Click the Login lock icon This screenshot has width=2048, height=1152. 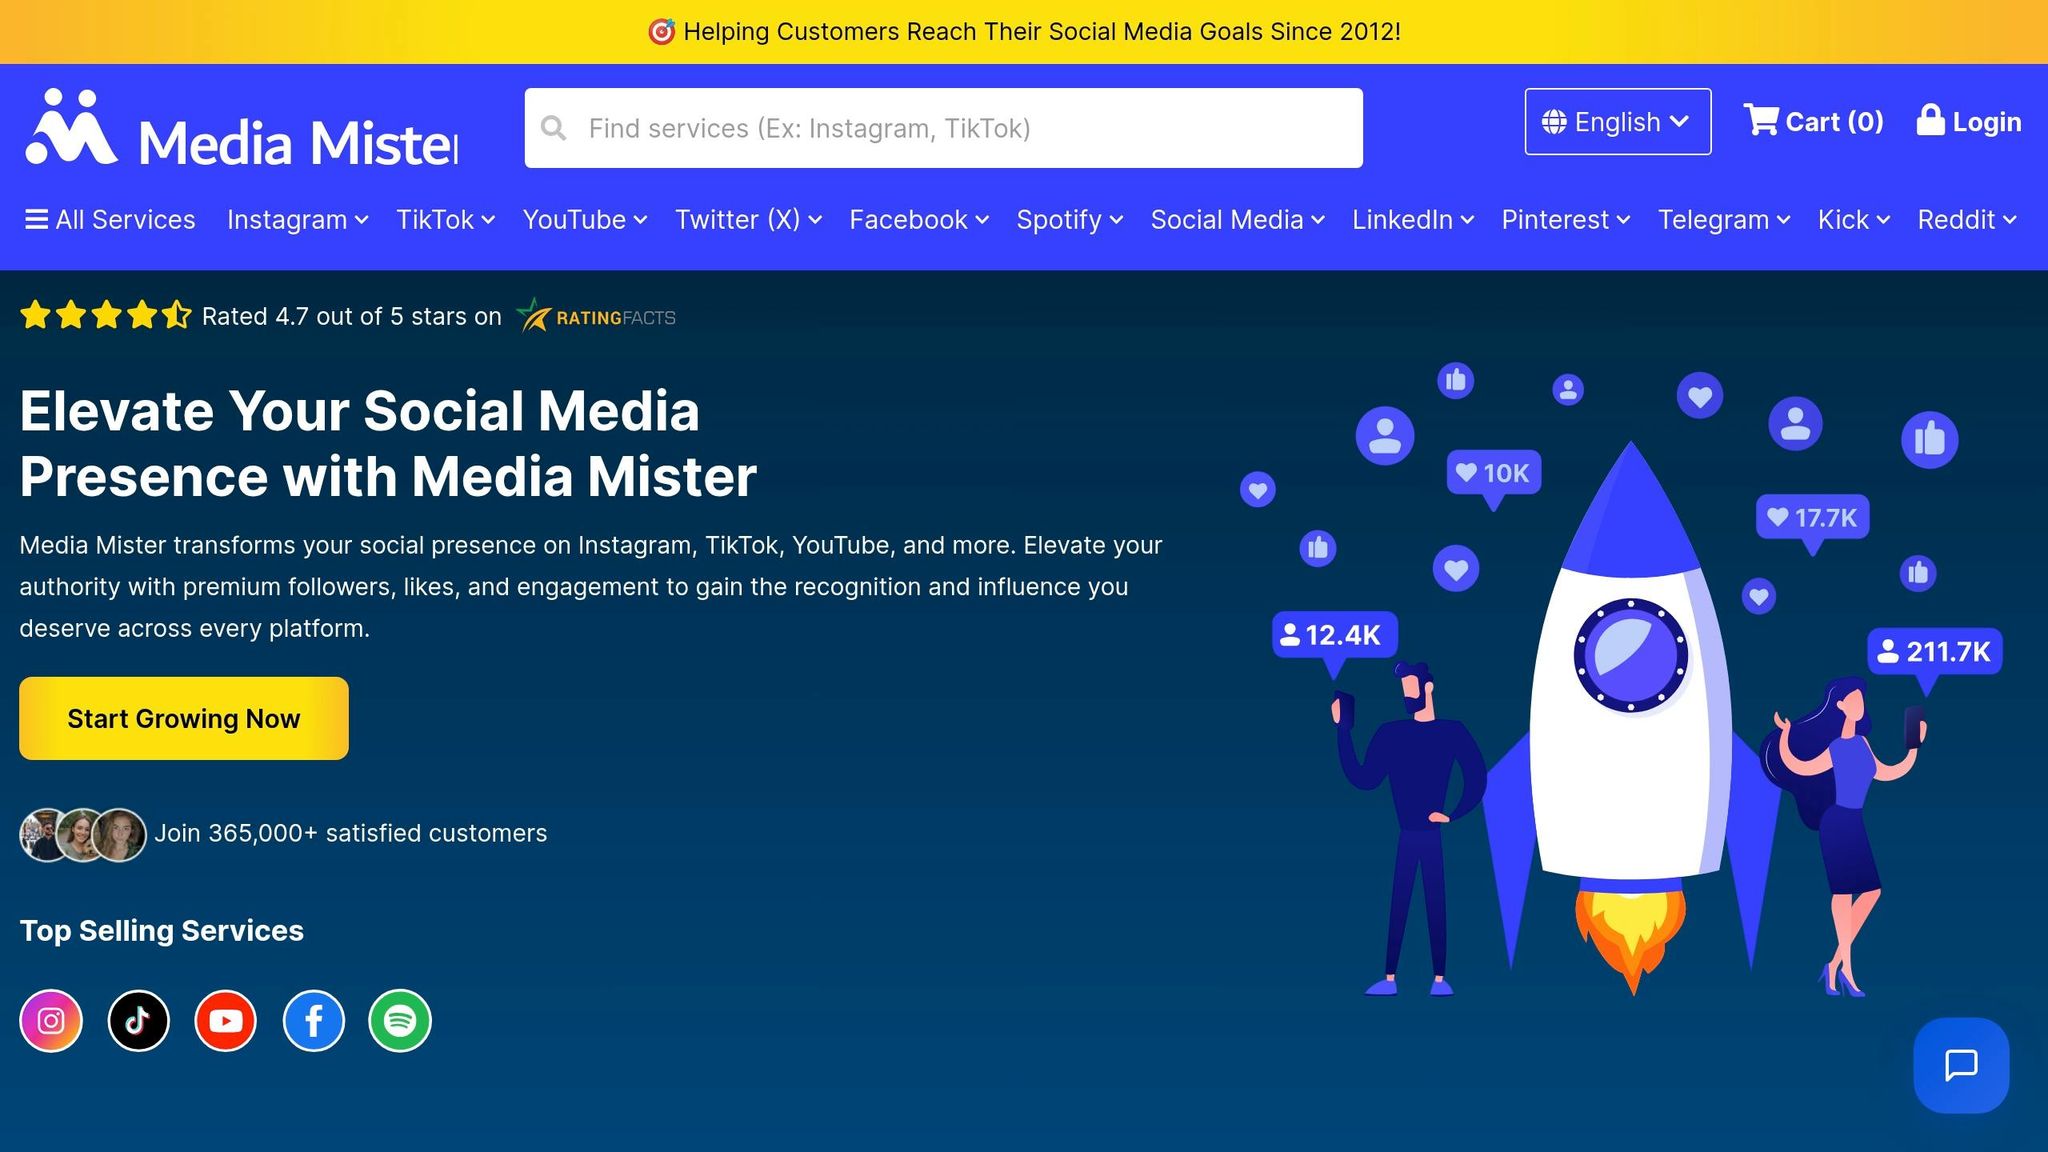click(1930, 120)
